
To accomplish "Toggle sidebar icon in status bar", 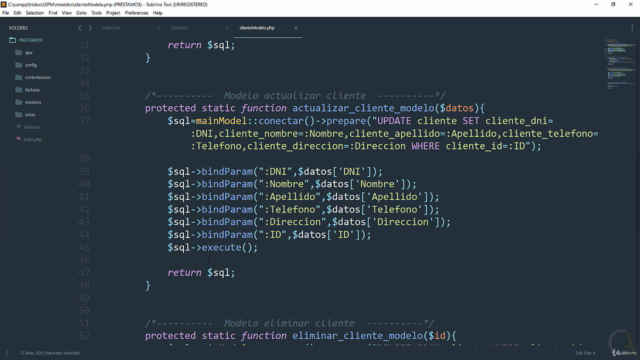I will tap(7, 353).
